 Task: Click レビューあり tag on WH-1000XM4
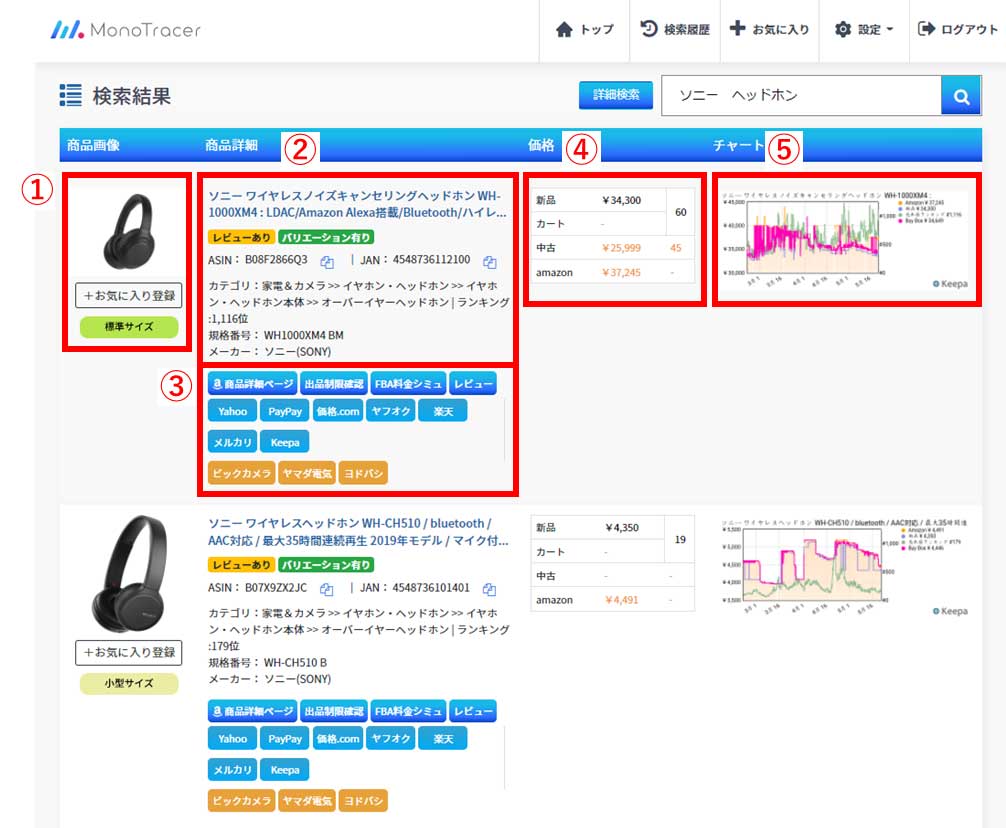point(241,237)
